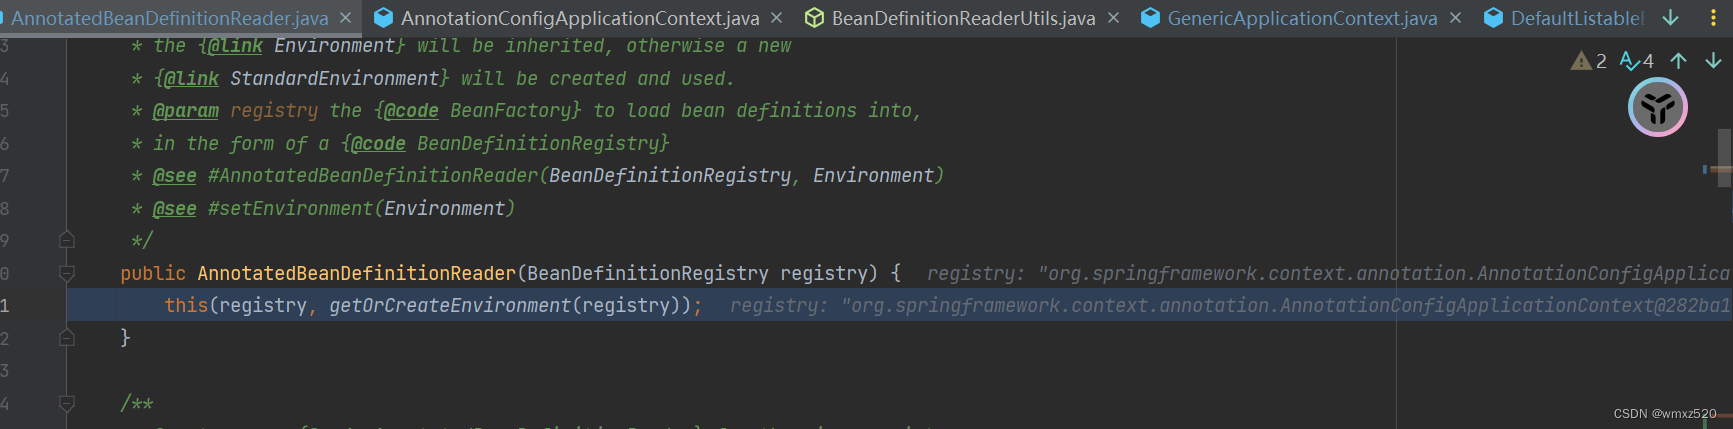Viewport: 1733px width, 429px height.
Task: Click the constructor closing brace fold marker
Action: tap(67, 338)
